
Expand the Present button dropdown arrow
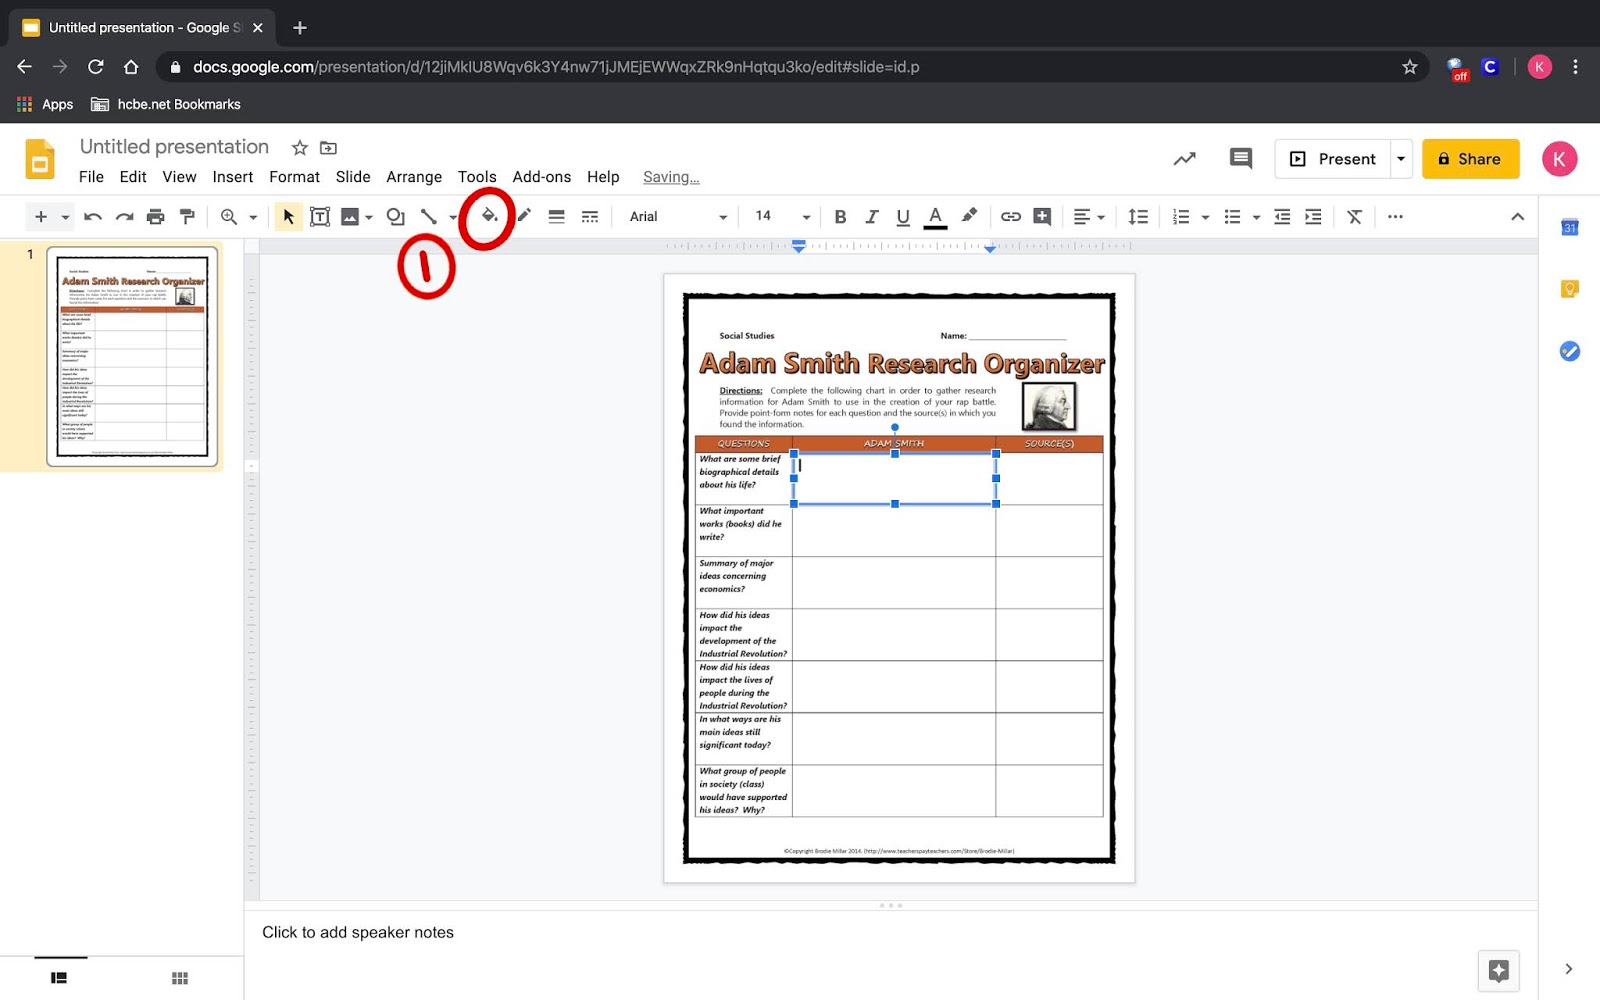tap(1400, 158)
